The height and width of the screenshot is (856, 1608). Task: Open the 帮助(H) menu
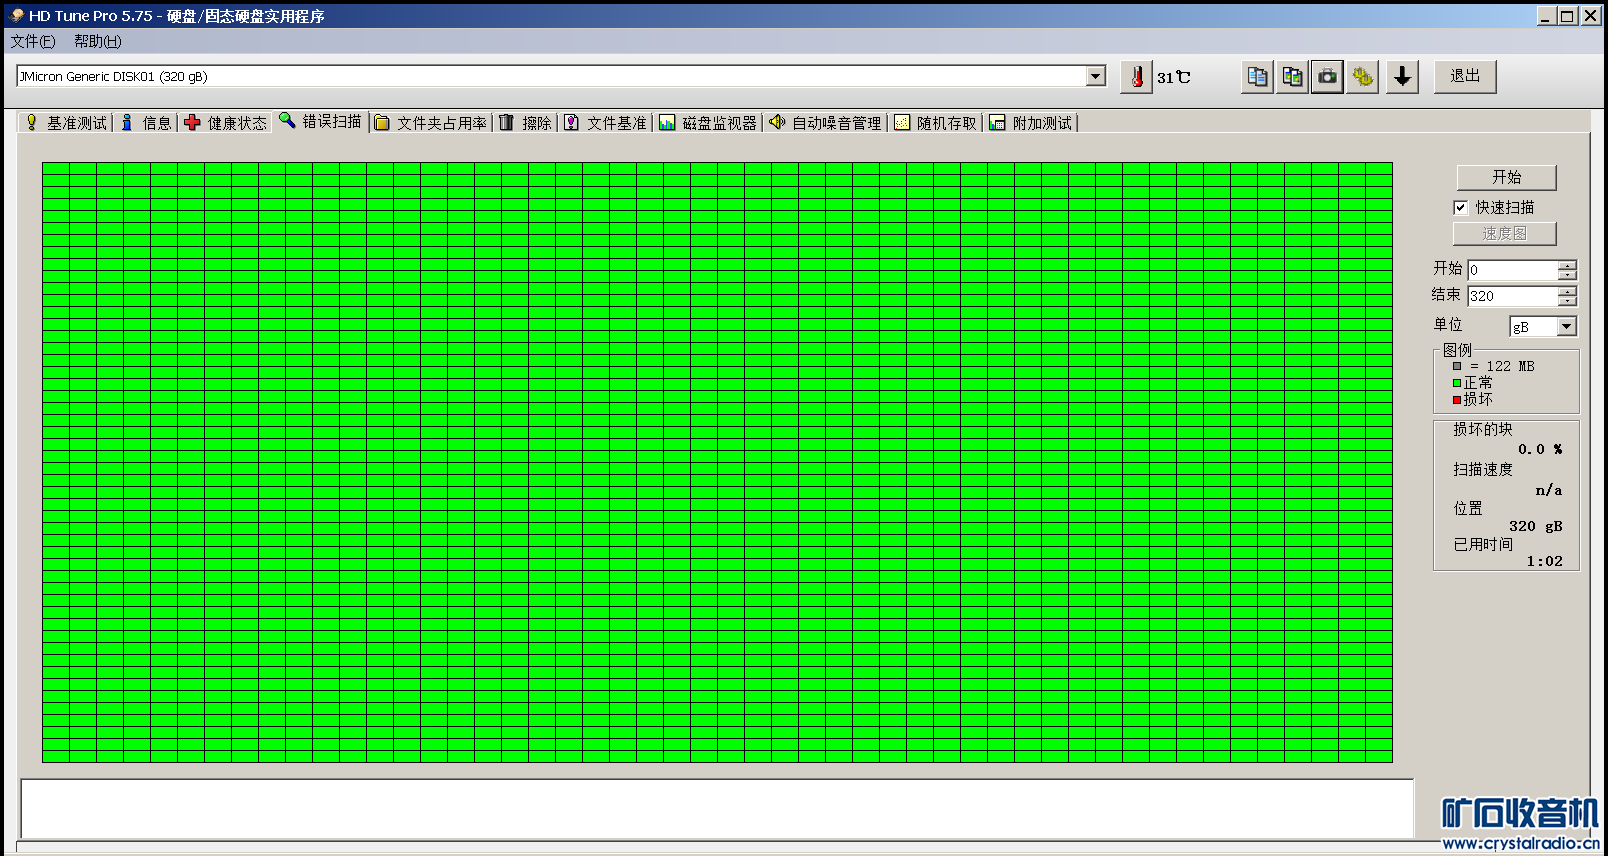point(98,41)
